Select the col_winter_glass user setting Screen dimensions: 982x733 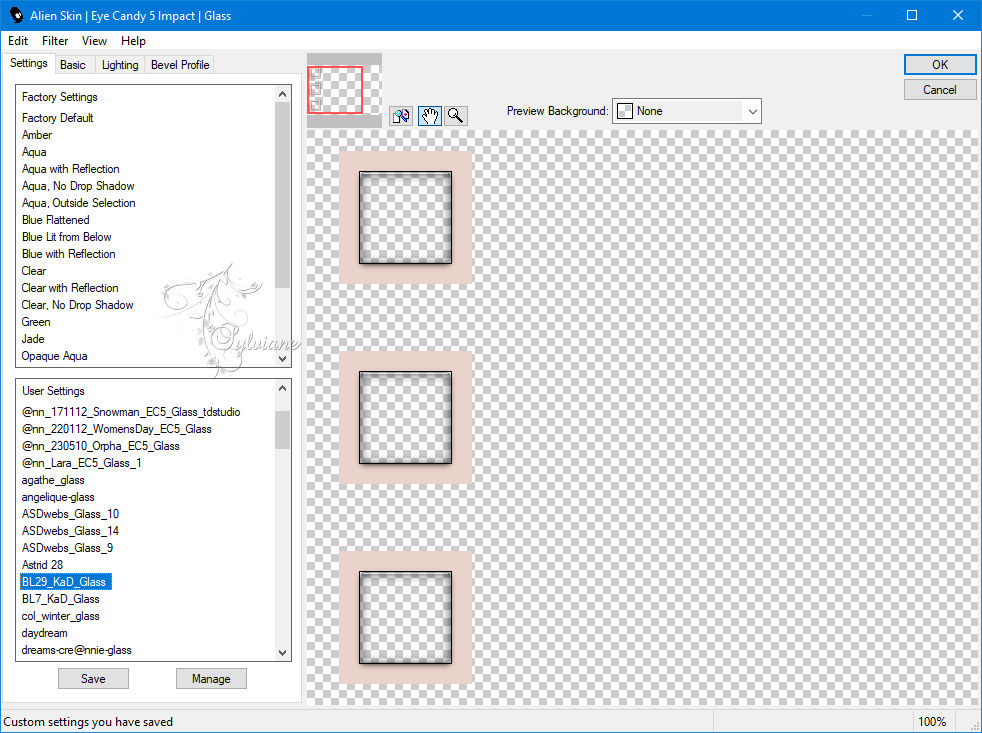pos(61,616)
